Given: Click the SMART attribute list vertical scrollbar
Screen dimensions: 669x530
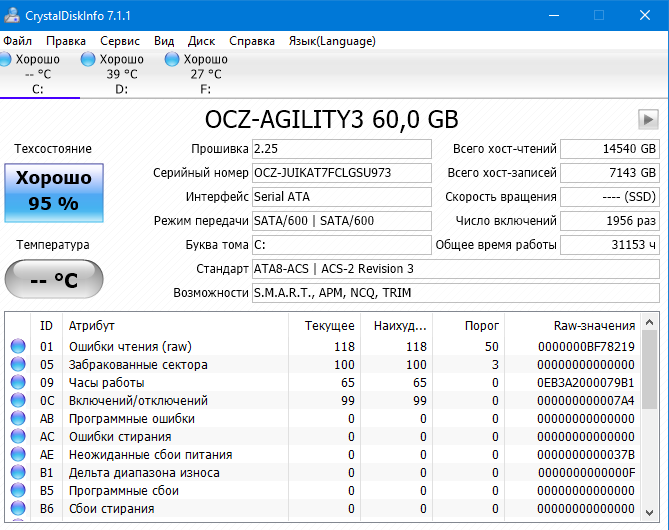Looking at the screenshot, I should (650, 420).
